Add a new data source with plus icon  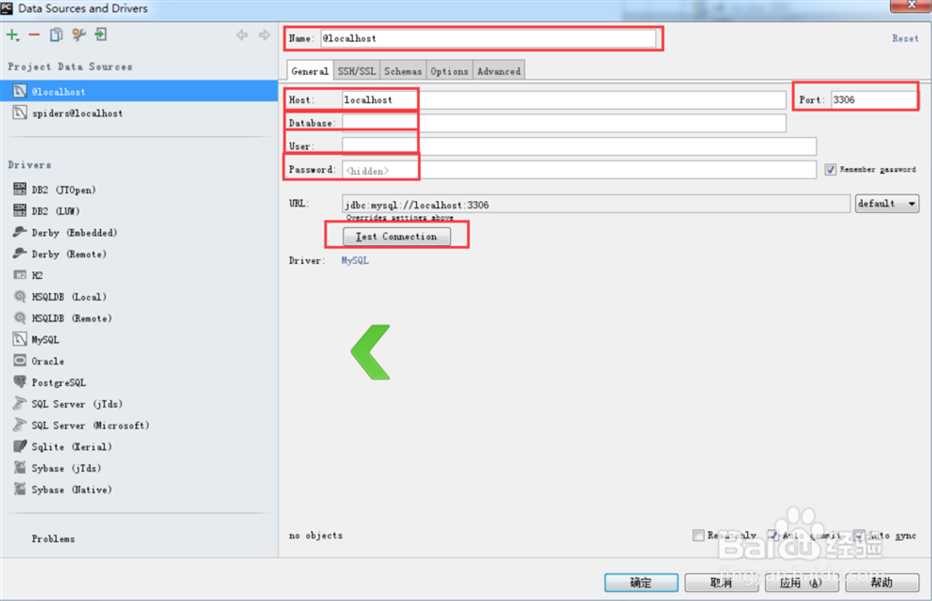click(x=12, y=35)
